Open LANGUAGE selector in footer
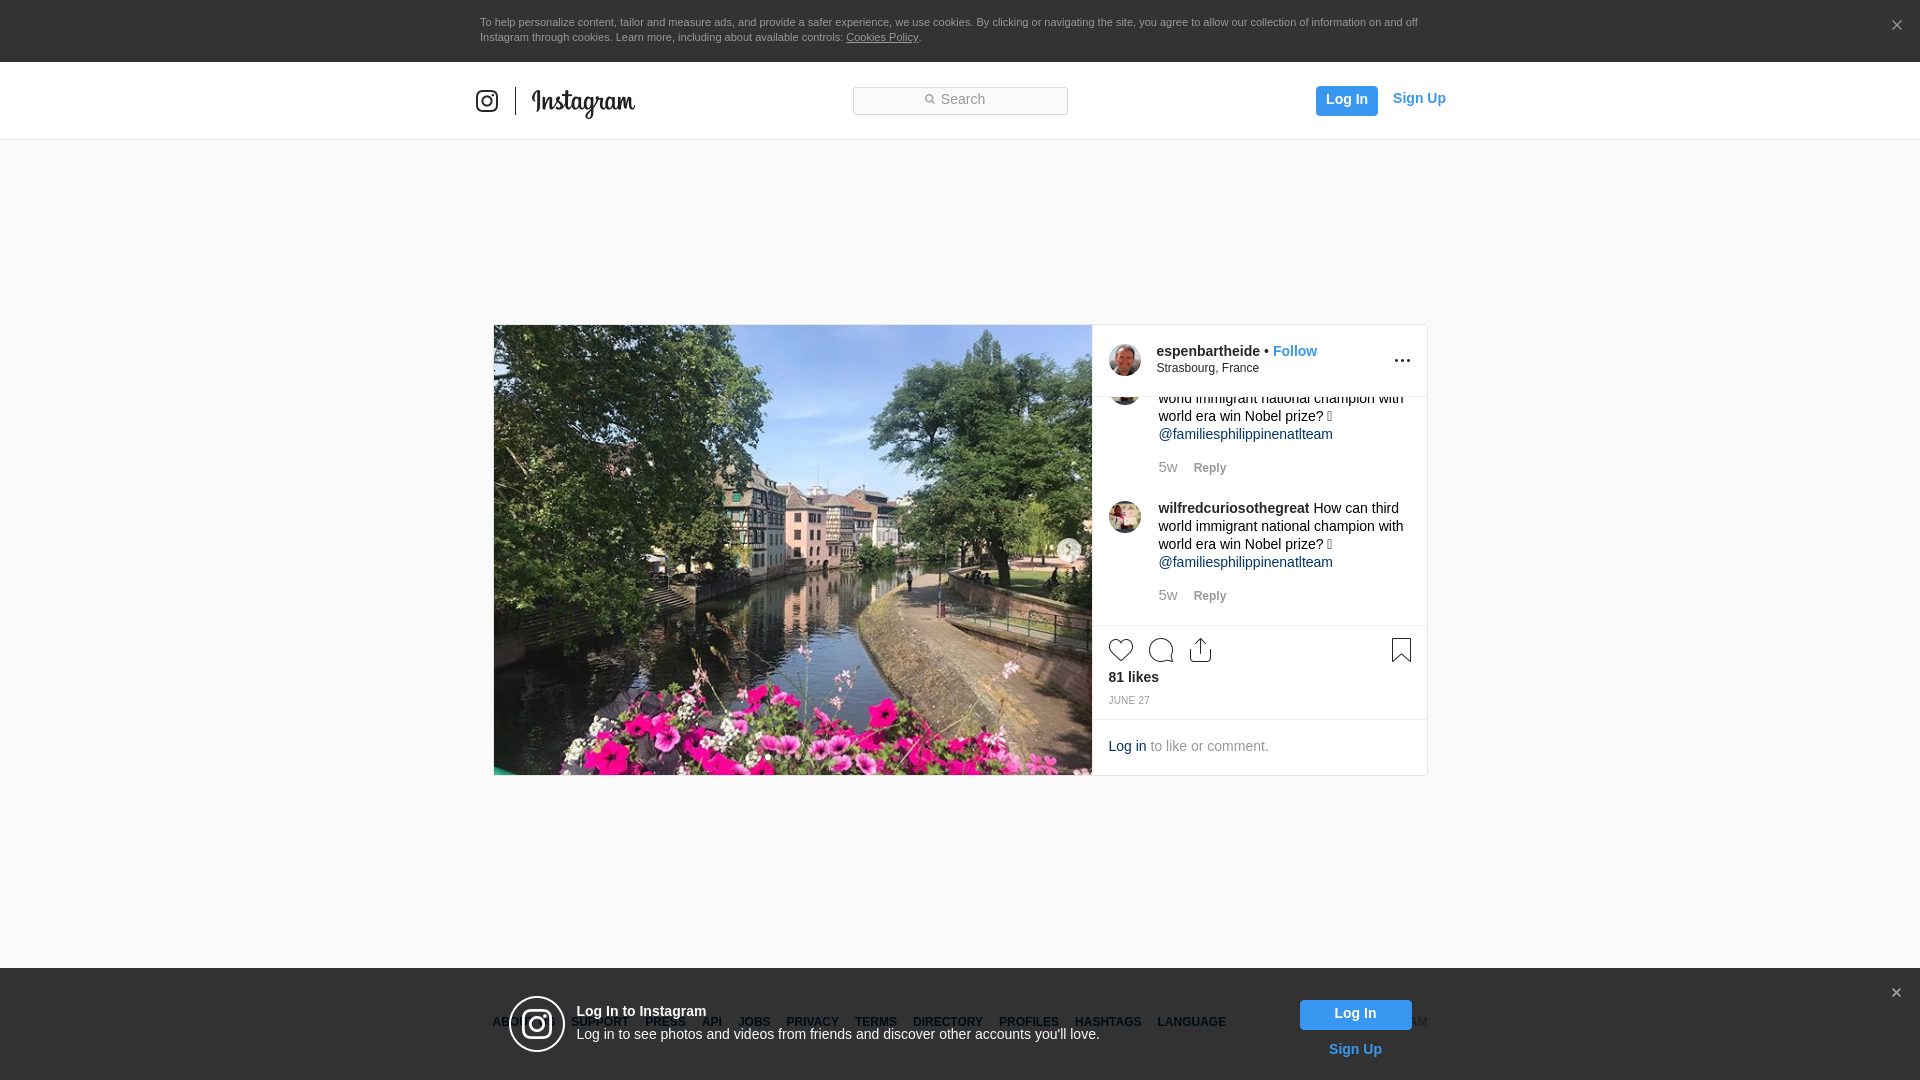Viewport: 1920px width, 1080px height. [x=1191, y=1022]
